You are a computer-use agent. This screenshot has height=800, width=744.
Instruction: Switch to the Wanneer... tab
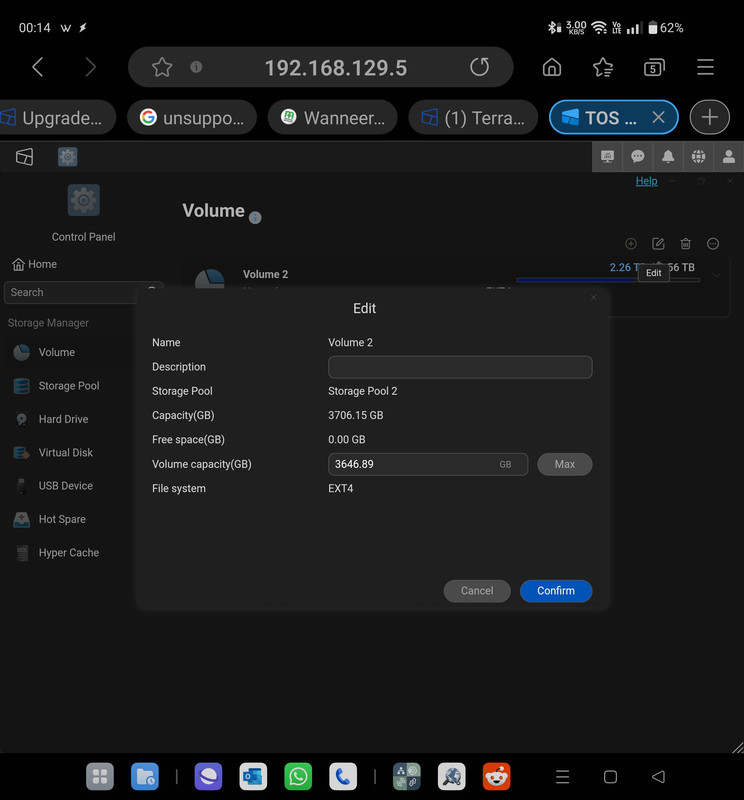click(333, 118)
